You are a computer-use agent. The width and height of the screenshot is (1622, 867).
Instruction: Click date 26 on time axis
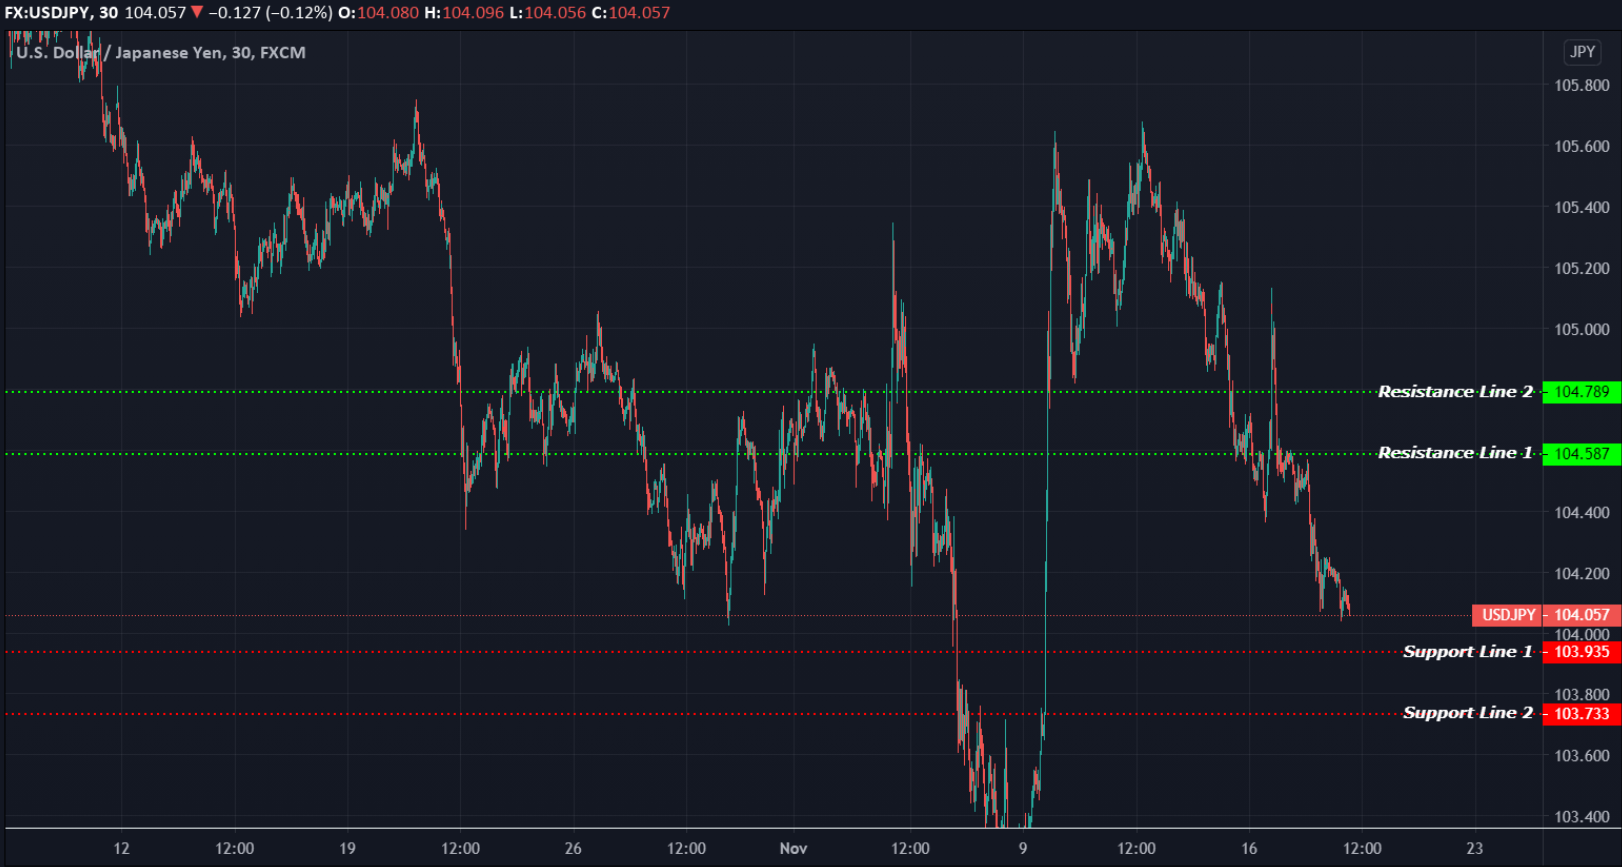tap(573, 848)
